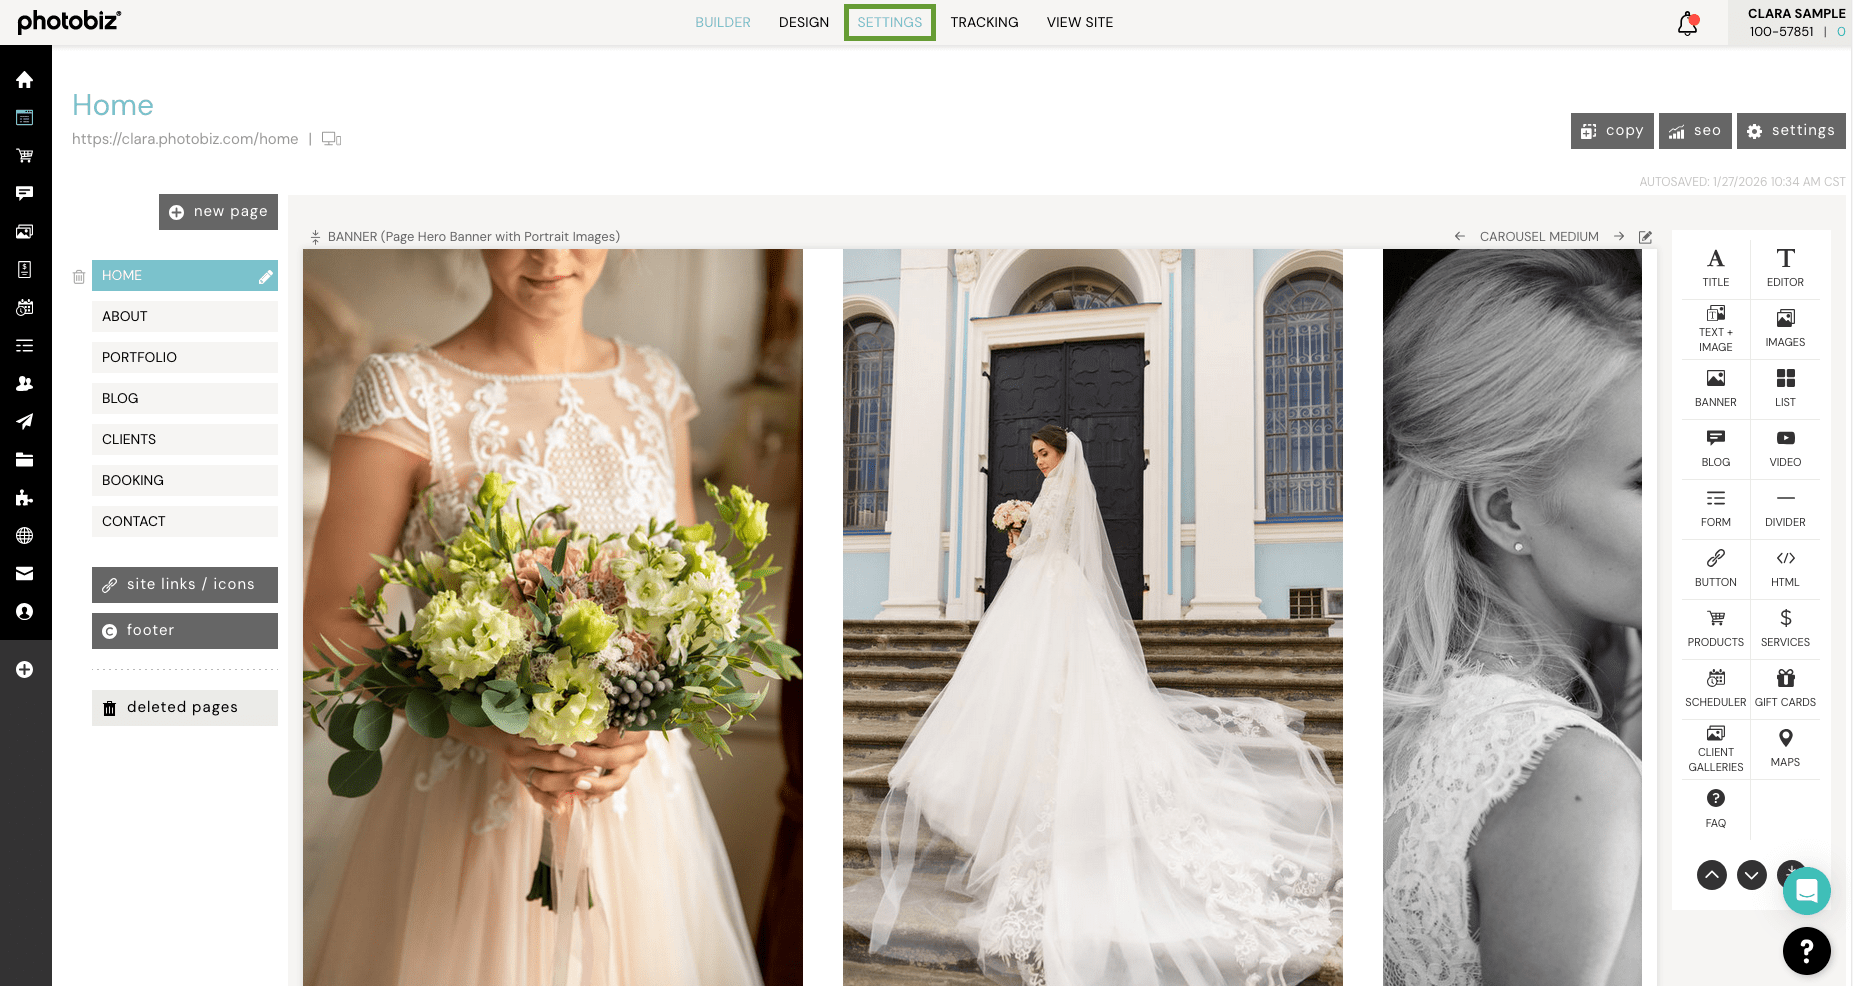
Task: Open the invoice dollar document sidebar icon
Action: tap(25, 269)
